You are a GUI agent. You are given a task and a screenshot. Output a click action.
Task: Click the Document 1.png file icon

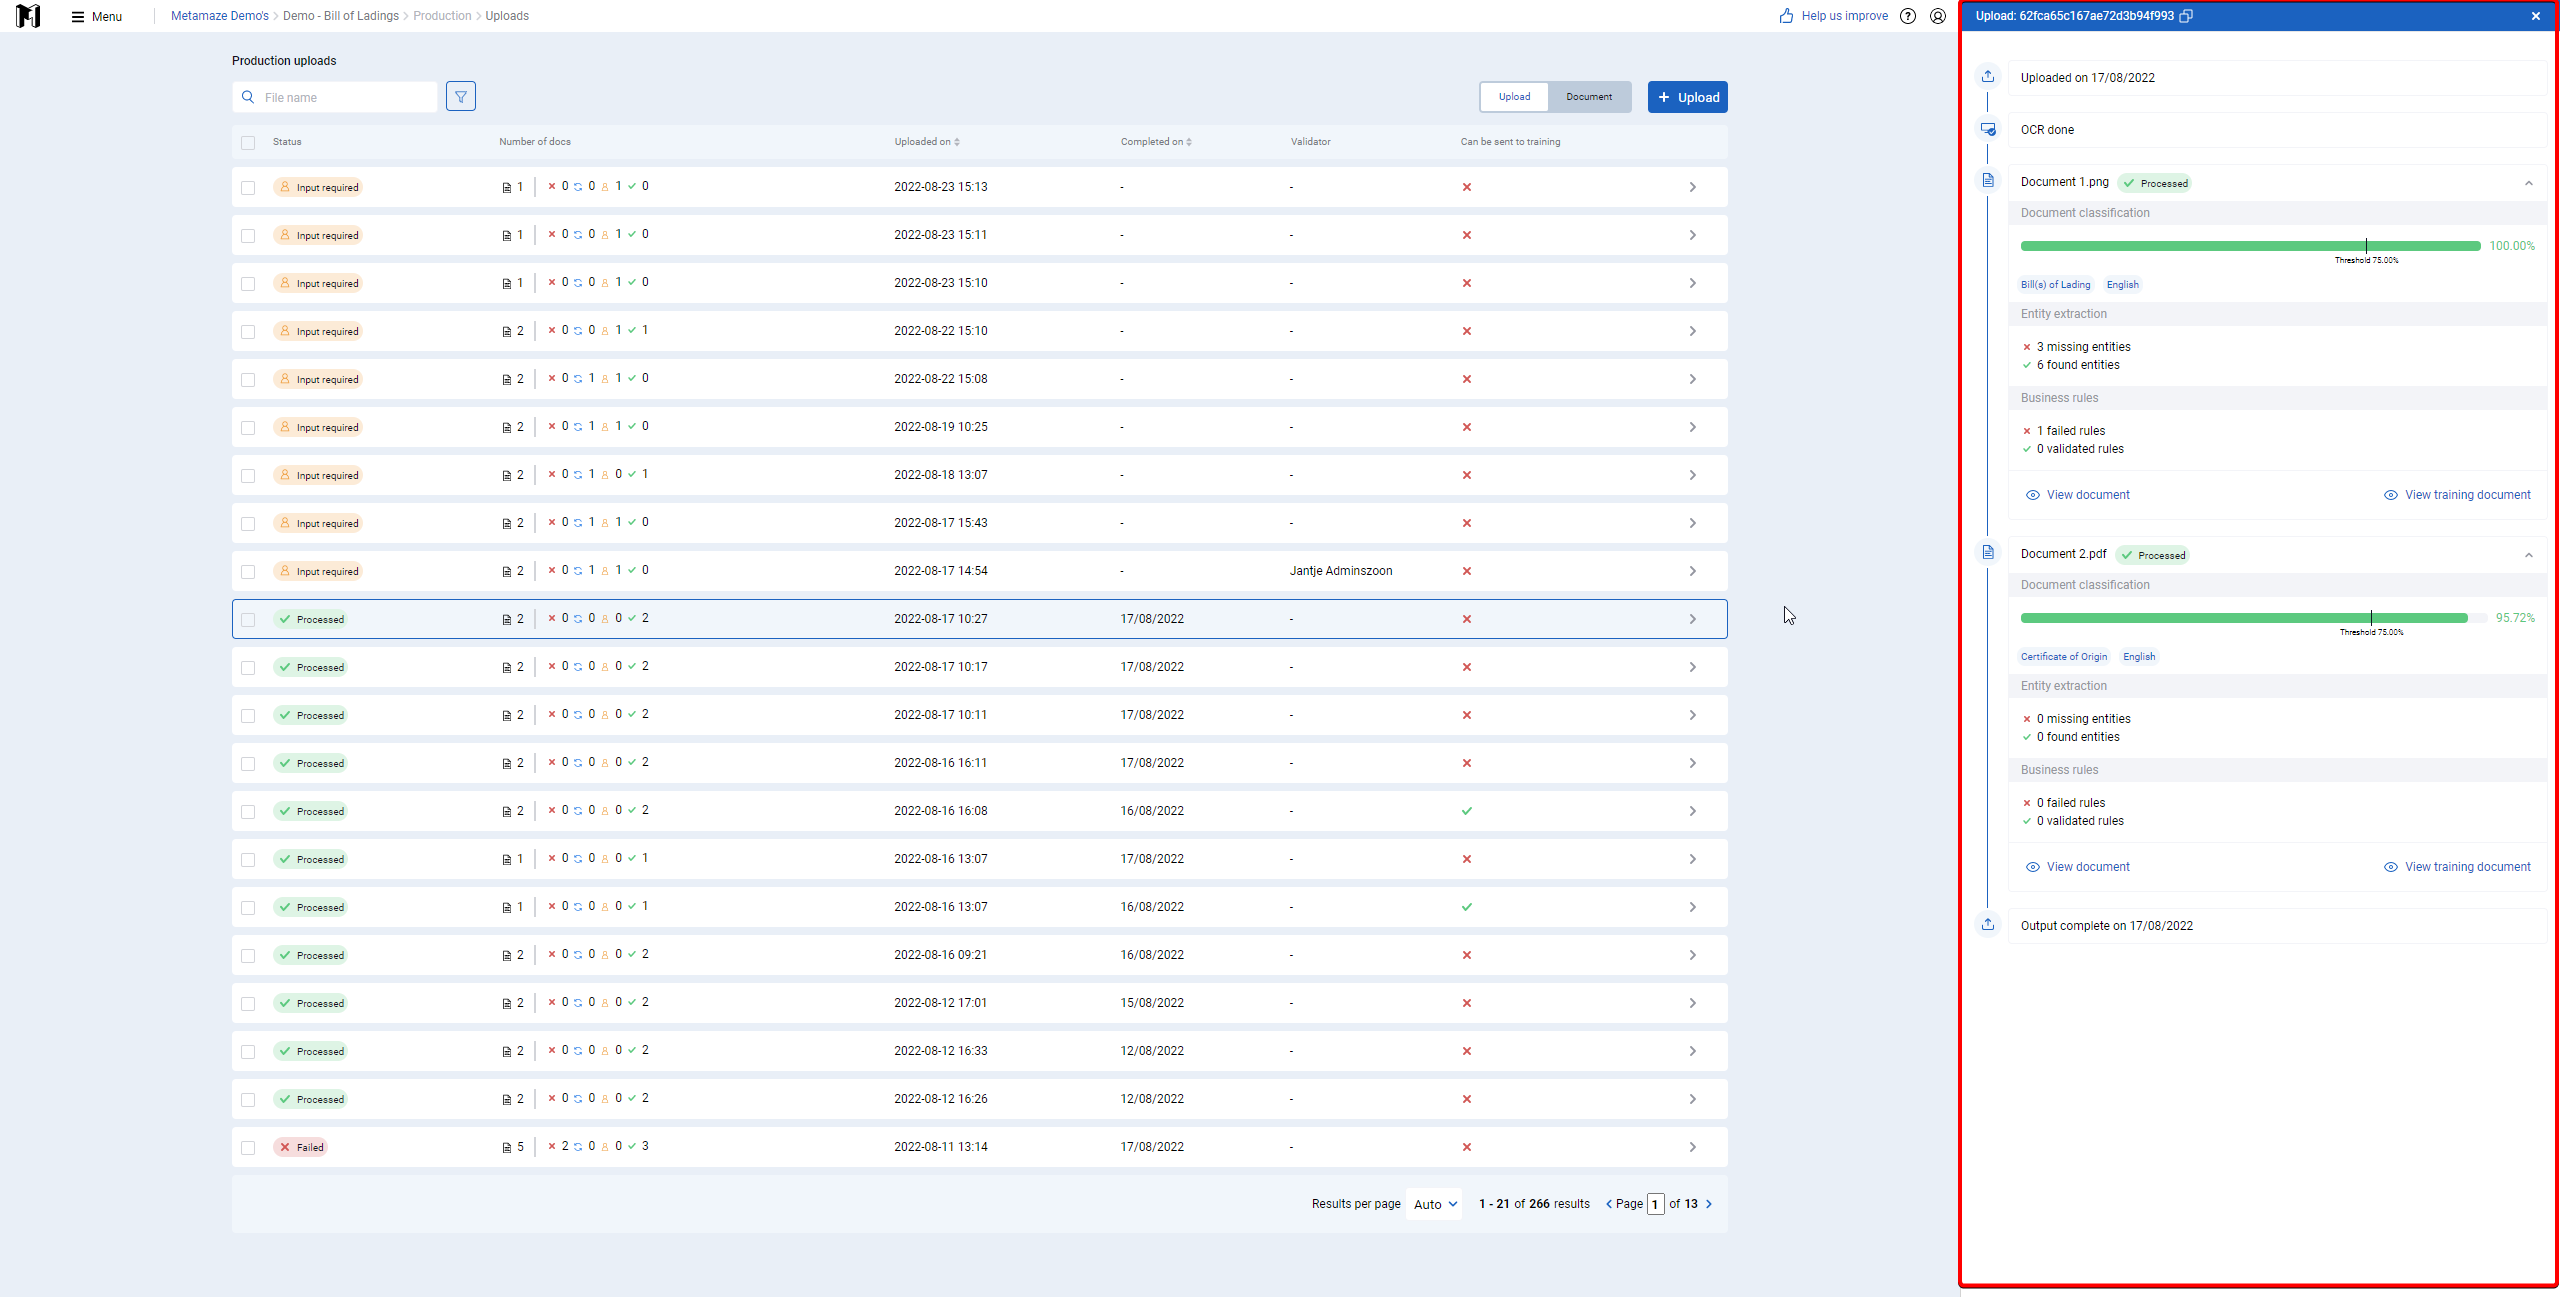click(1988, 181)
